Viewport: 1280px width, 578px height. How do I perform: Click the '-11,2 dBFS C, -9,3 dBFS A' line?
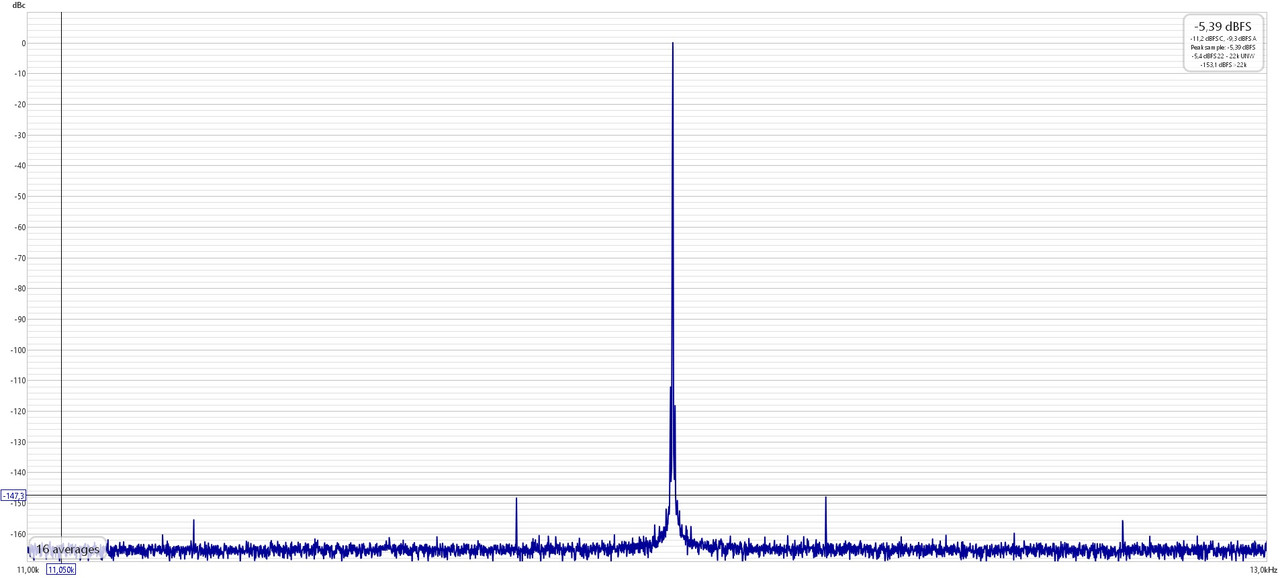coord(1222,38)
